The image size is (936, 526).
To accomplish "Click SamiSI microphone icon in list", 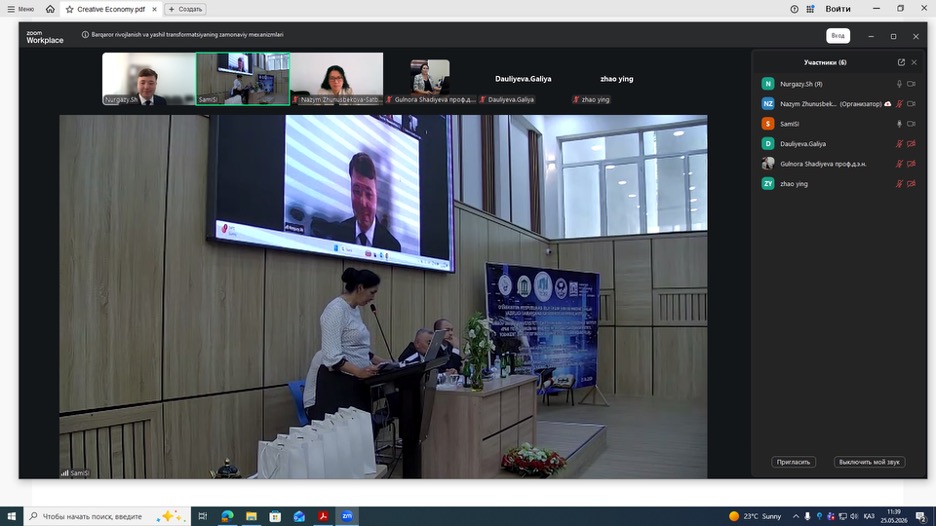I will tap(899, 124).
